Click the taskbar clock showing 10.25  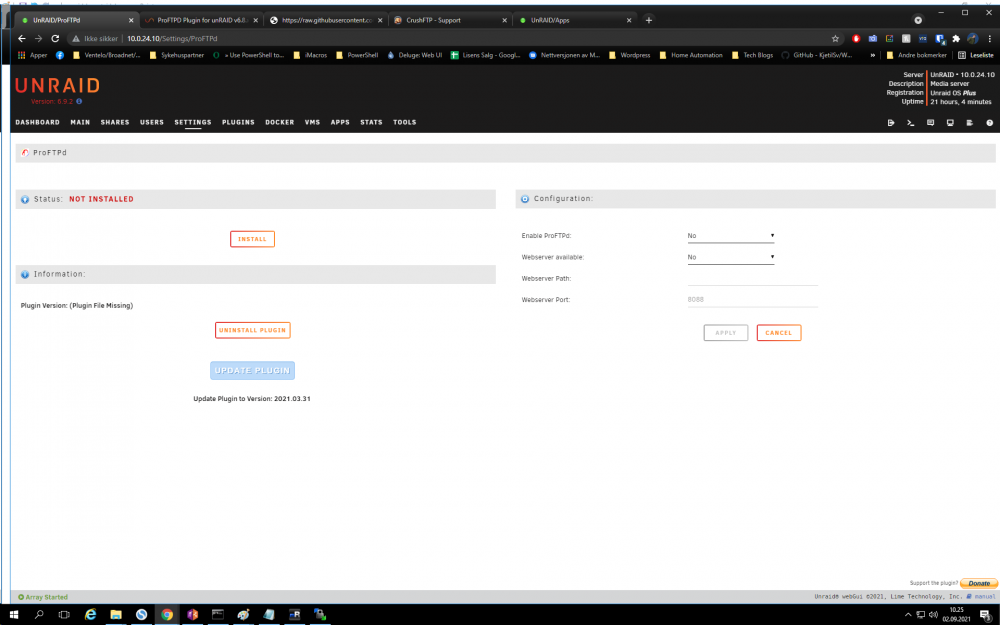pyautogui.click(x=957, y=615)
